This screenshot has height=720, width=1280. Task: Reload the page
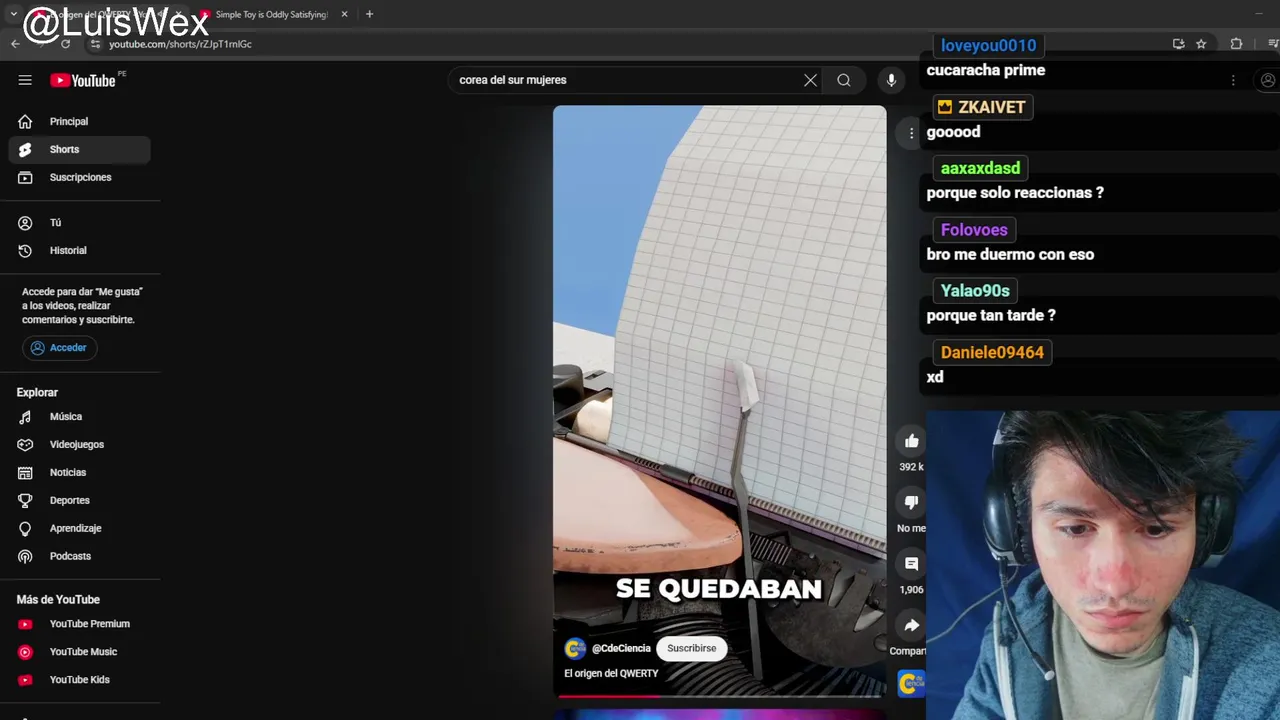[x=65, y=44]
